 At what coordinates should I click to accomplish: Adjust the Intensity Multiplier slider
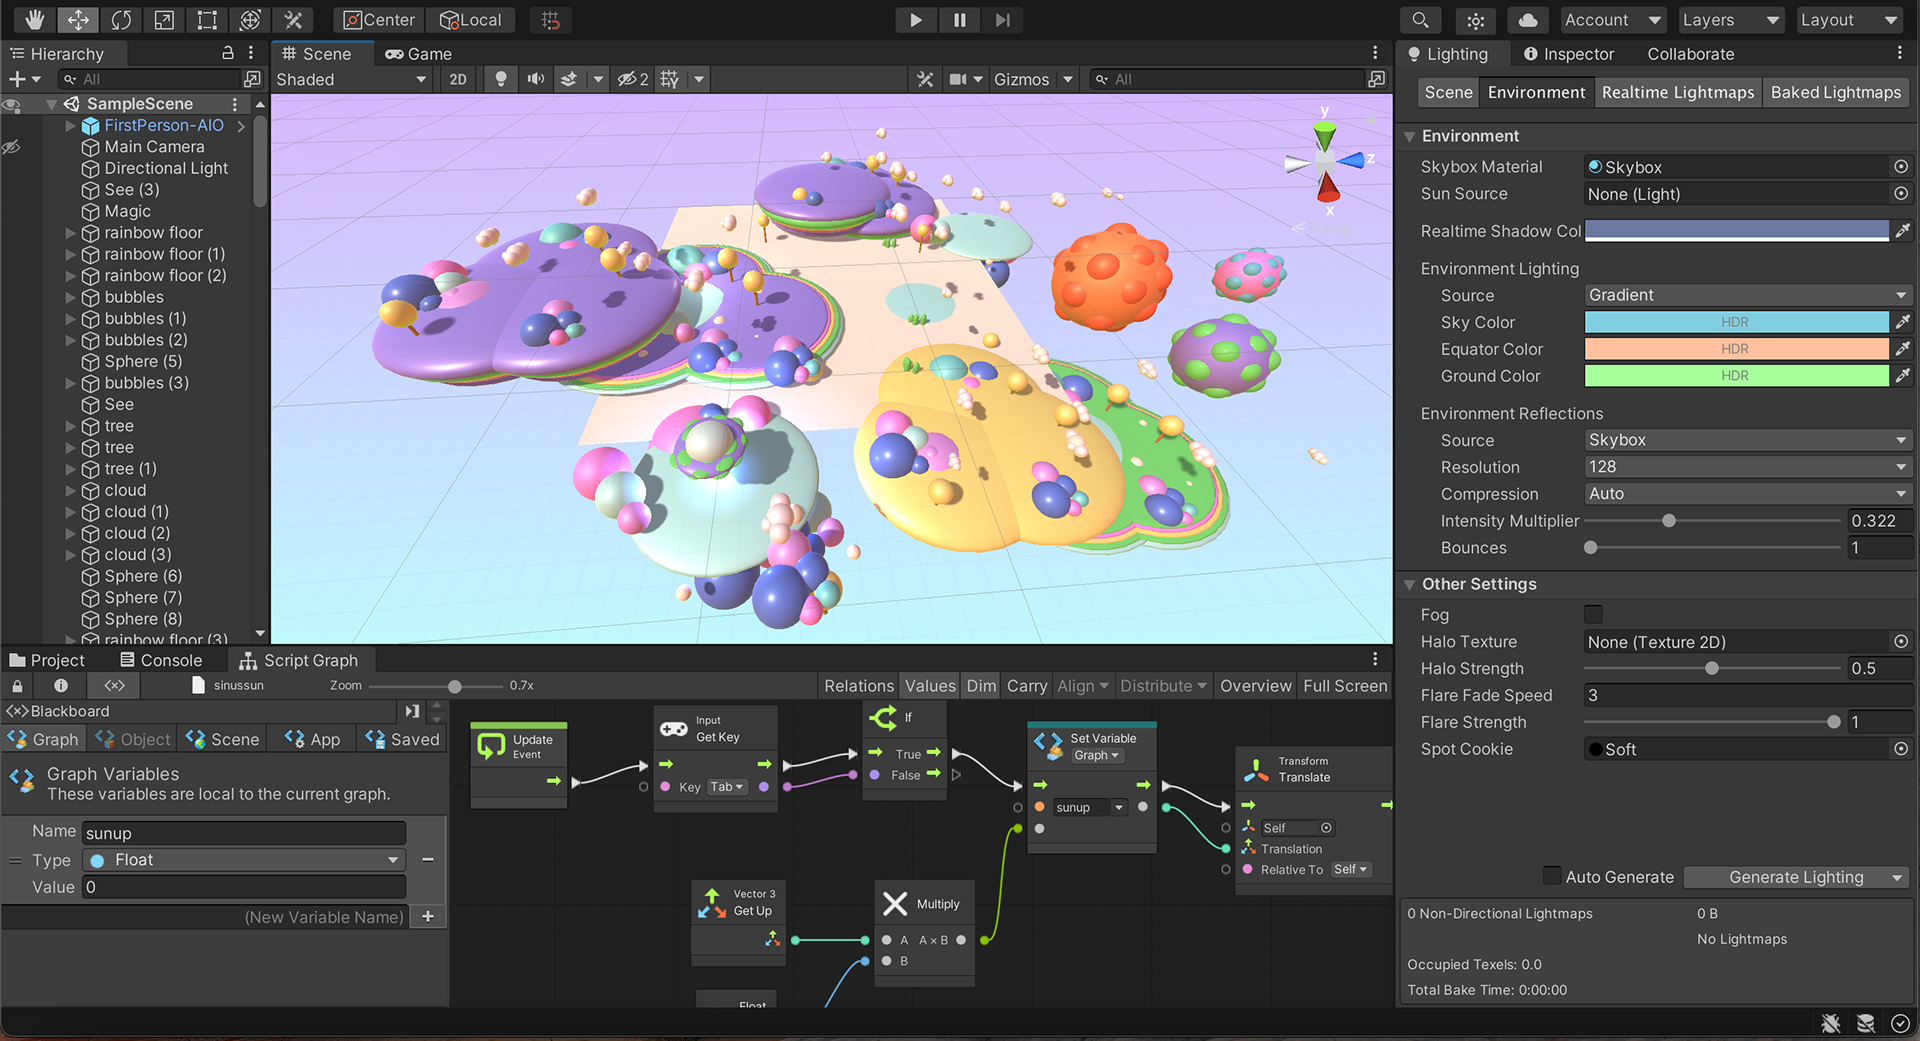coord(1669,521)
